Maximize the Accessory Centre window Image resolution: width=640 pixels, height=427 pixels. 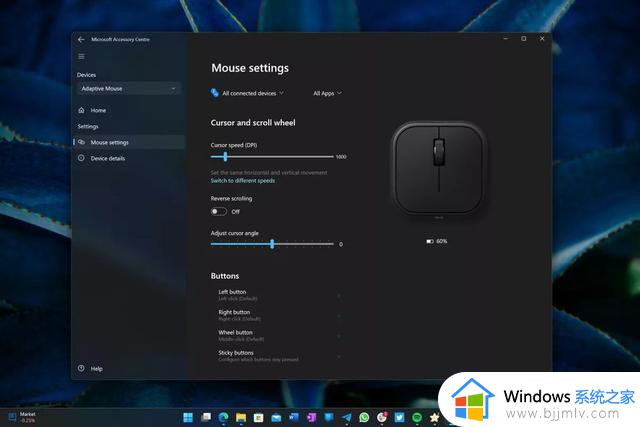click(524, 39)
